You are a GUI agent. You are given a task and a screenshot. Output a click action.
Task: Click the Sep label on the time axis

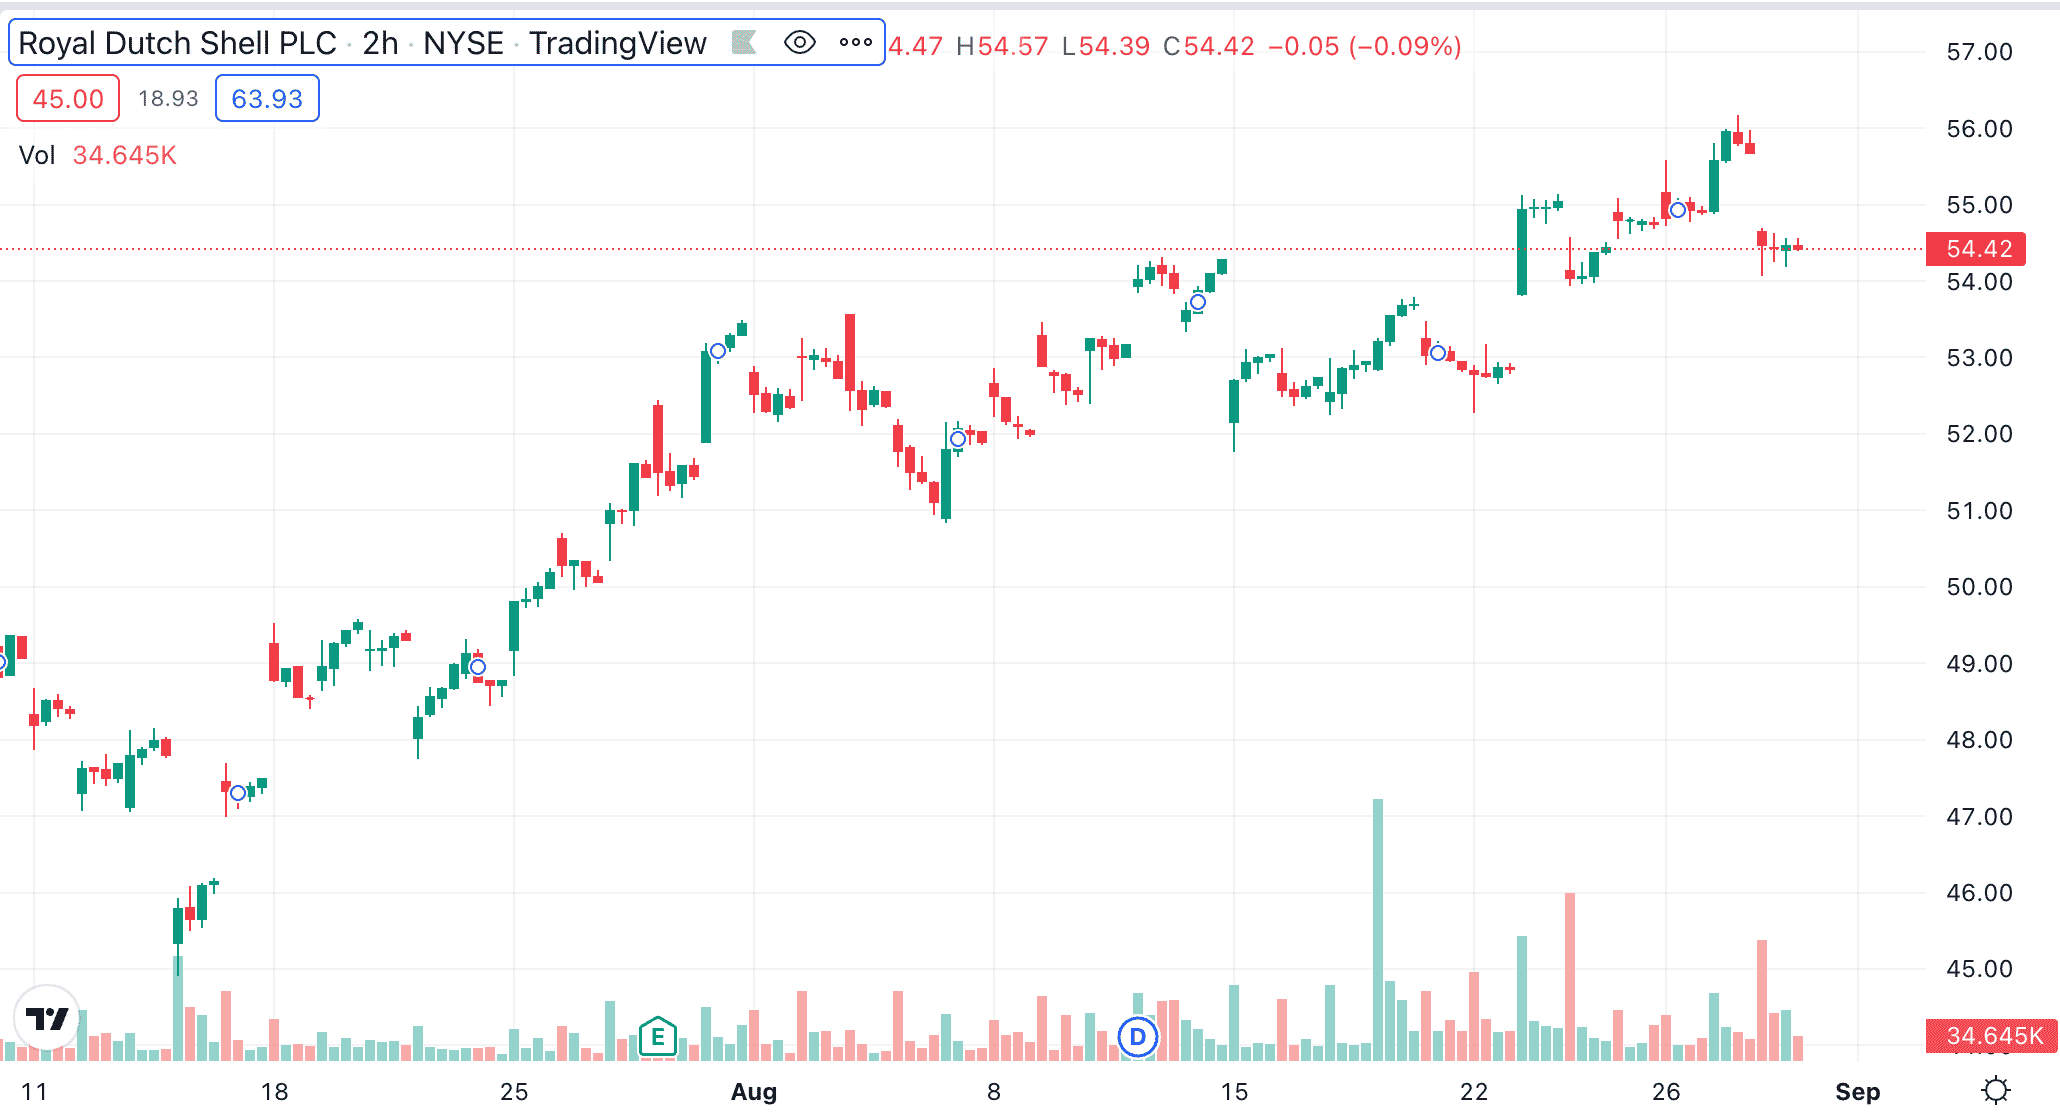pyautogui.click(x=1858, y=1092)
